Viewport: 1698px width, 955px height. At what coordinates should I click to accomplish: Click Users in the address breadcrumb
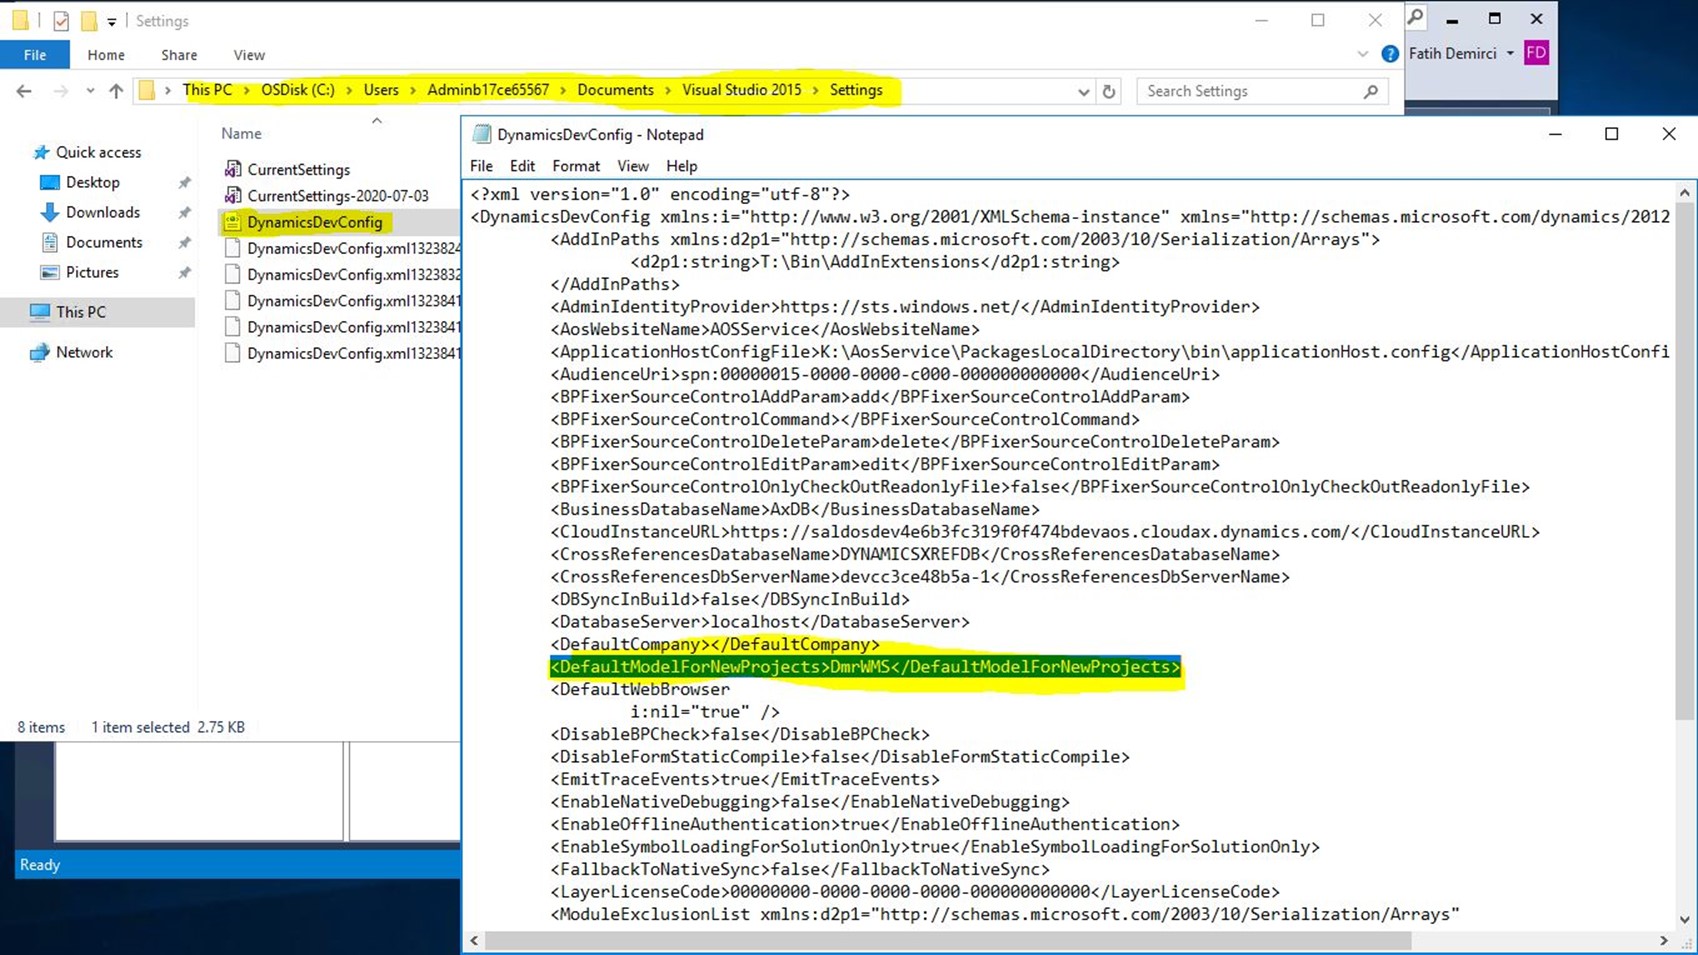coord(381,90)
